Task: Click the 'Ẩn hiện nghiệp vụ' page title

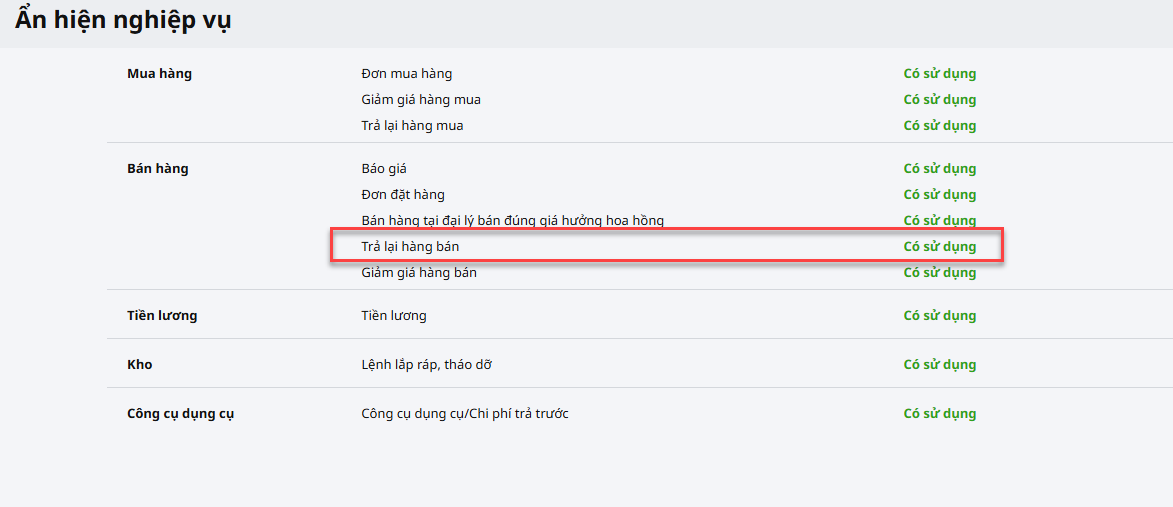Action: click(x=123, y=20)
